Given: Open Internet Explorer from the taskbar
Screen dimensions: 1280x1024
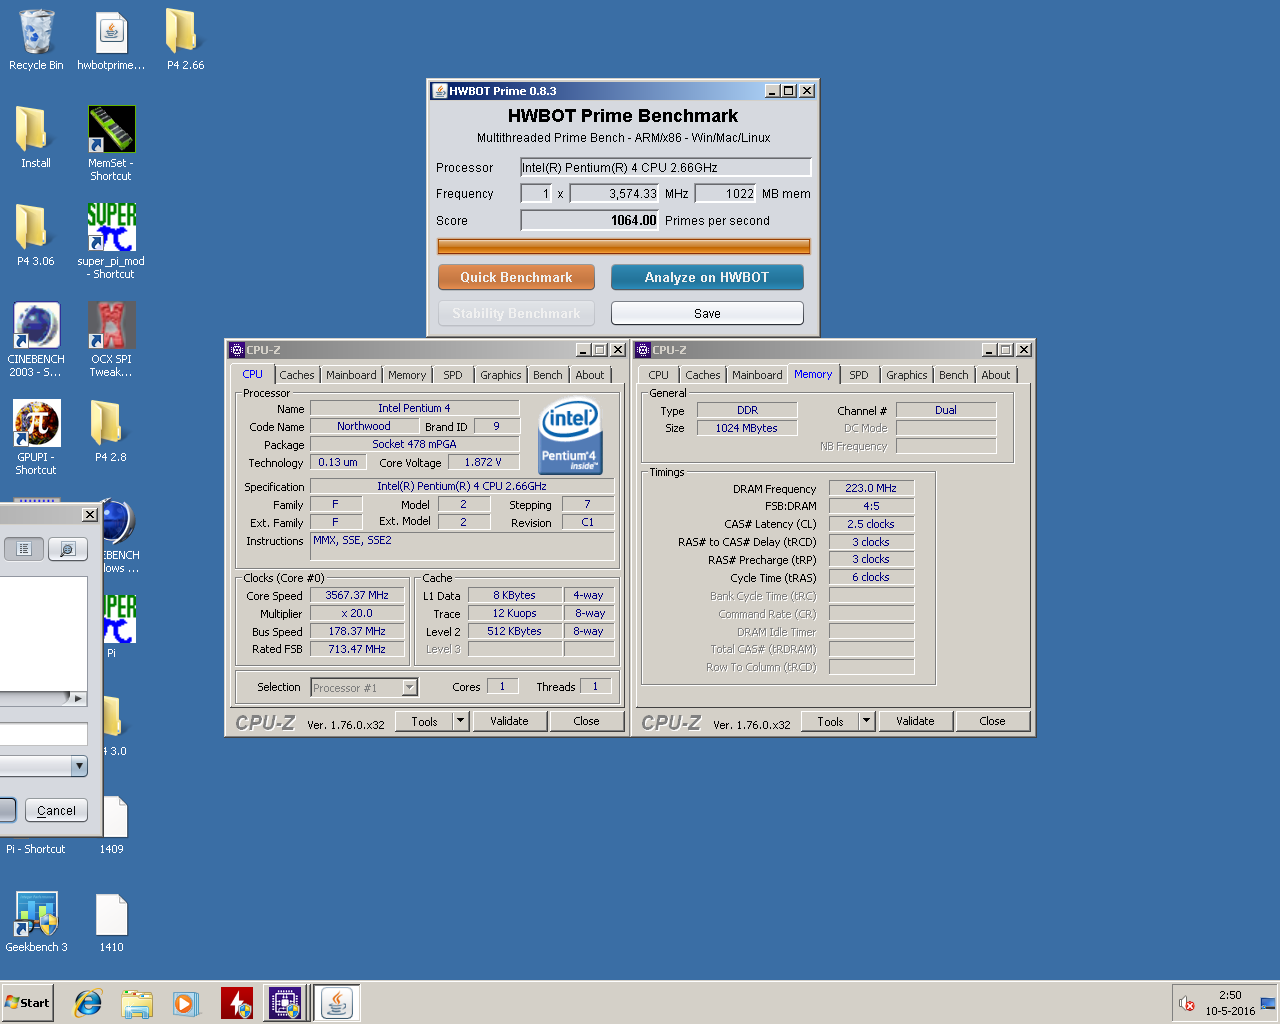Looking at the screenshot, I should pyautogui.click(x=88, y=1003).
